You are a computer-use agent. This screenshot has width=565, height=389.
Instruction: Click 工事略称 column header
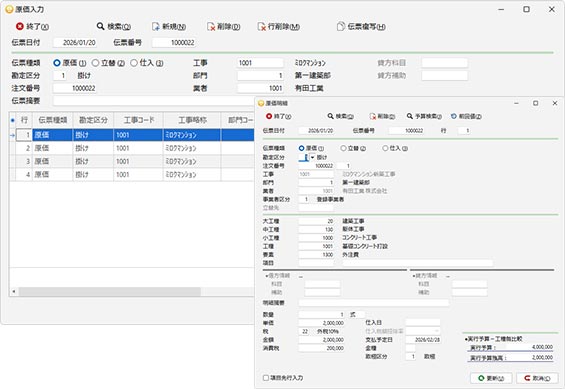(x=192, y=120)
